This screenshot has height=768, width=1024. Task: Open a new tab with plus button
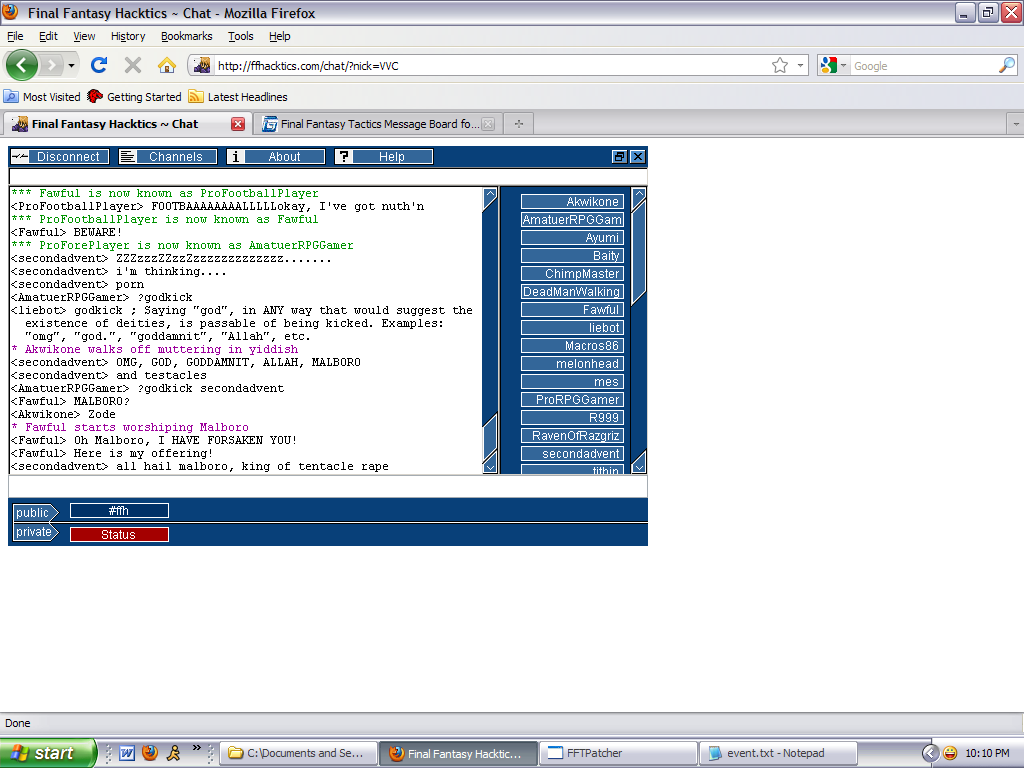519,123
